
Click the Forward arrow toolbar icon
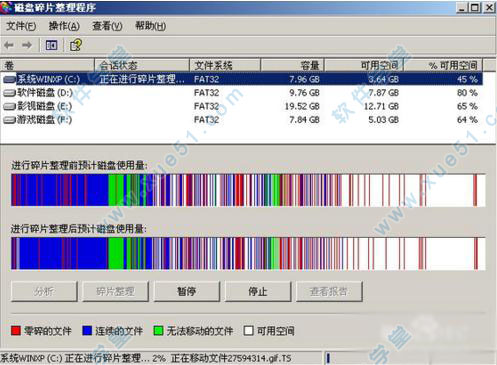coord(27,45)
